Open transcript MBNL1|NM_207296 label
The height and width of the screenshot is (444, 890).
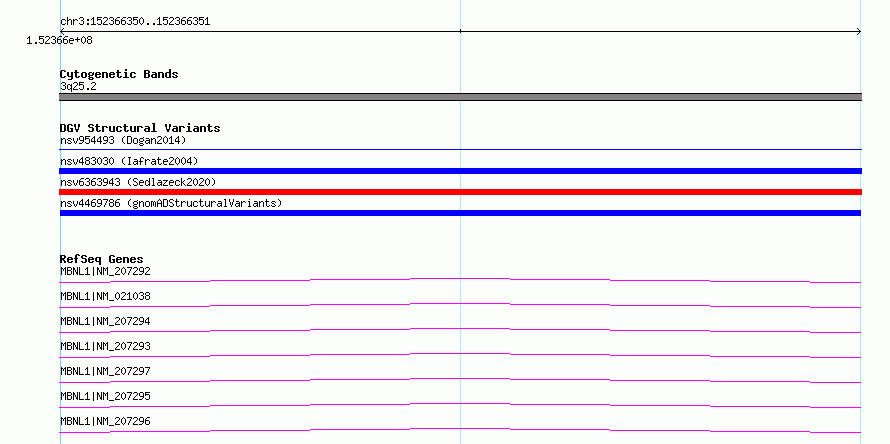[105, 421]
